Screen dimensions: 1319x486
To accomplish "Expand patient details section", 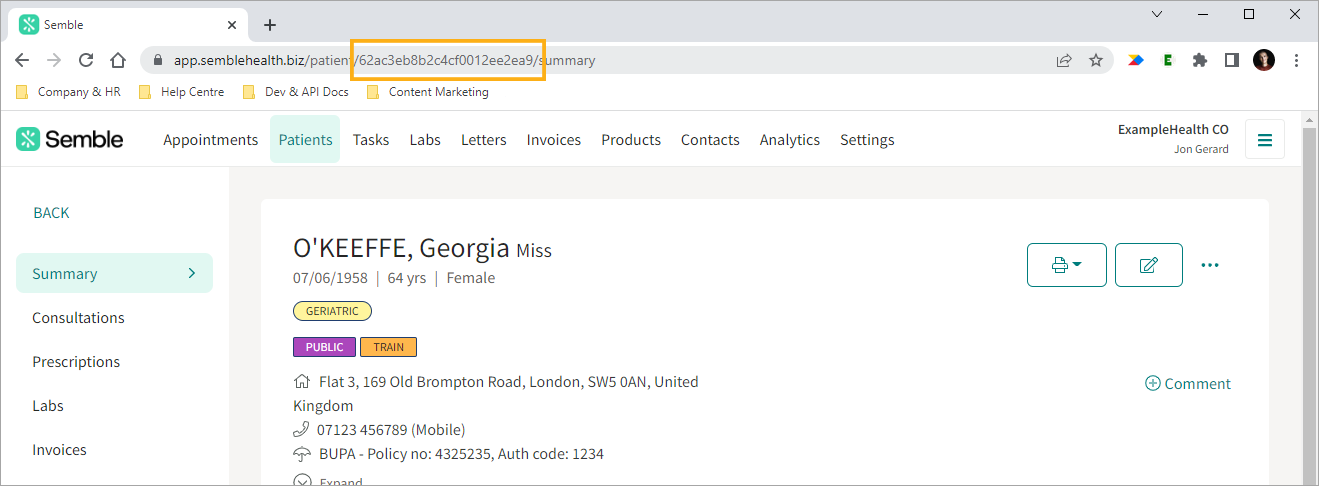I will point(327,481).
